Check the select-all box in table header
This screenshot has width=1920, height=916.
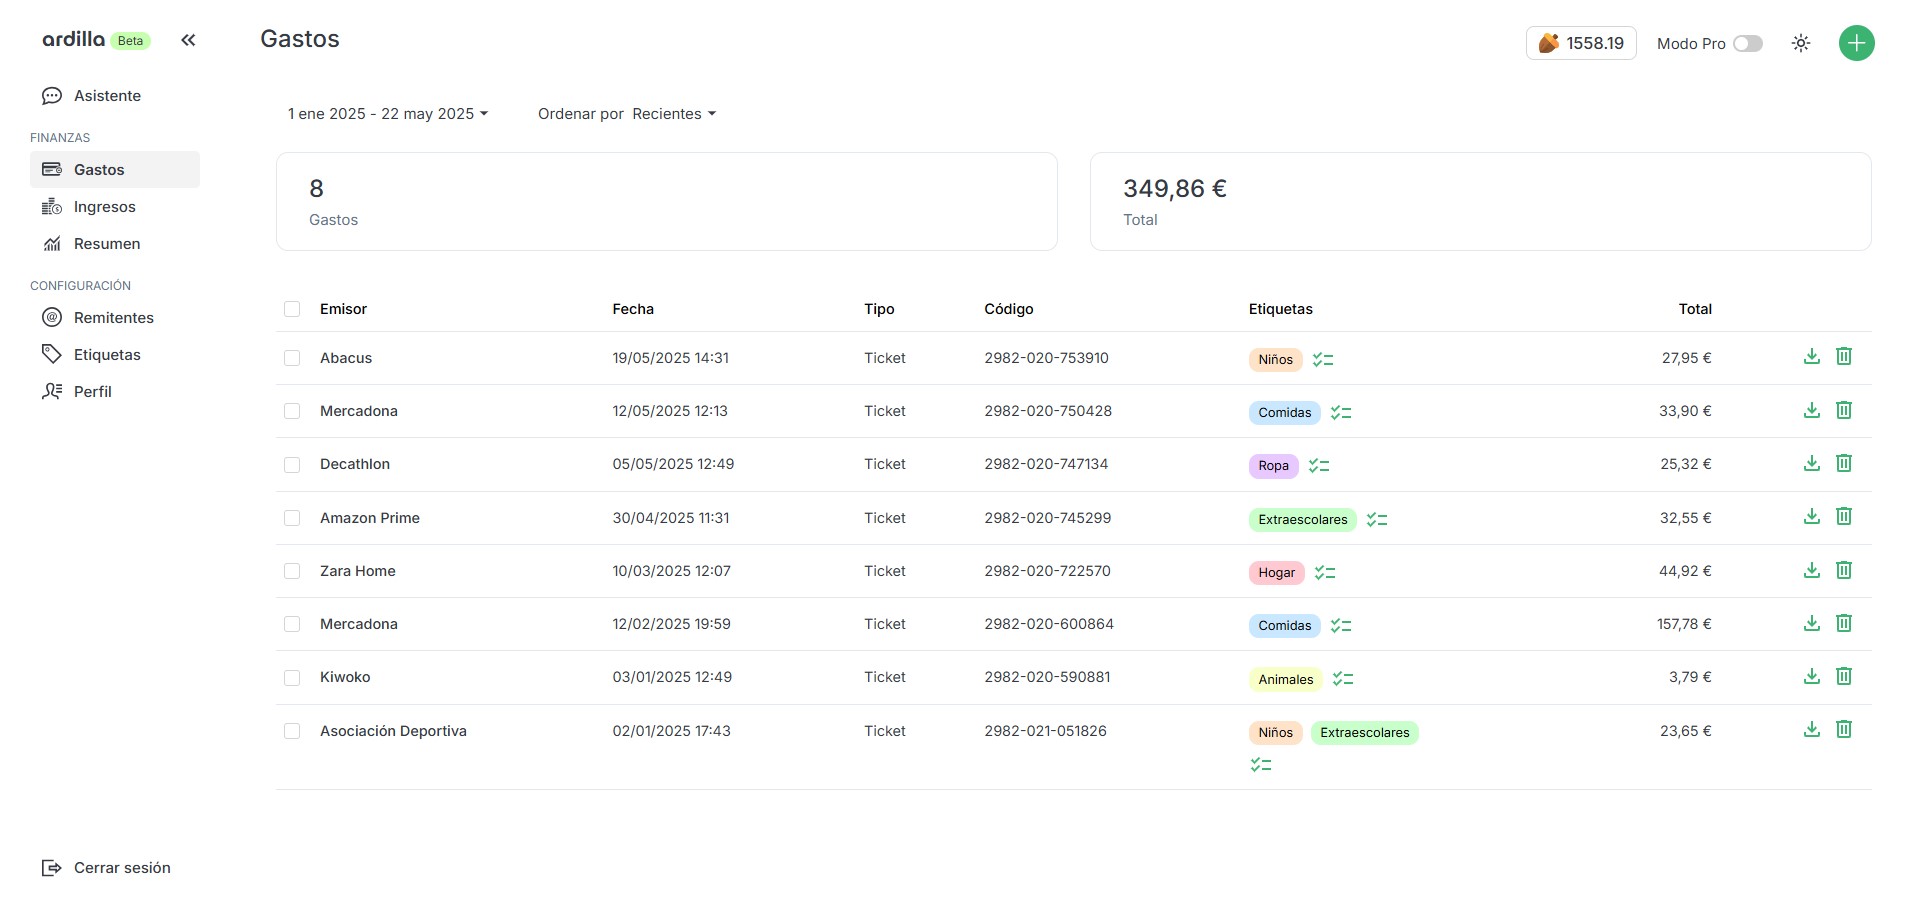pos(292,309)
